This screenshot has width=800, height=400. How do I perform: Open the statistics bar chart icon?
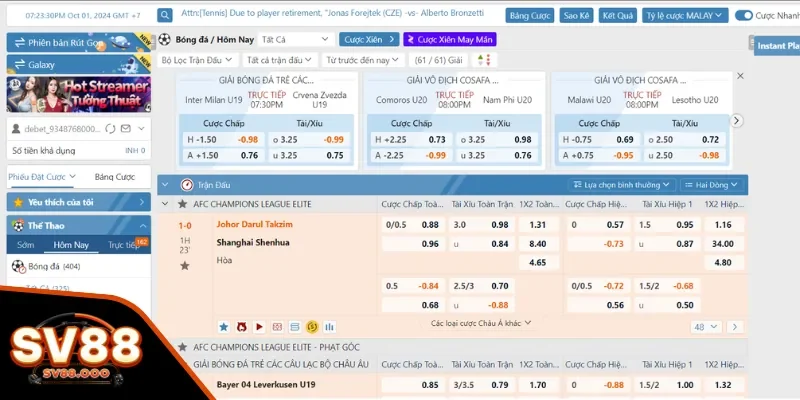click(x=330, y=327)
